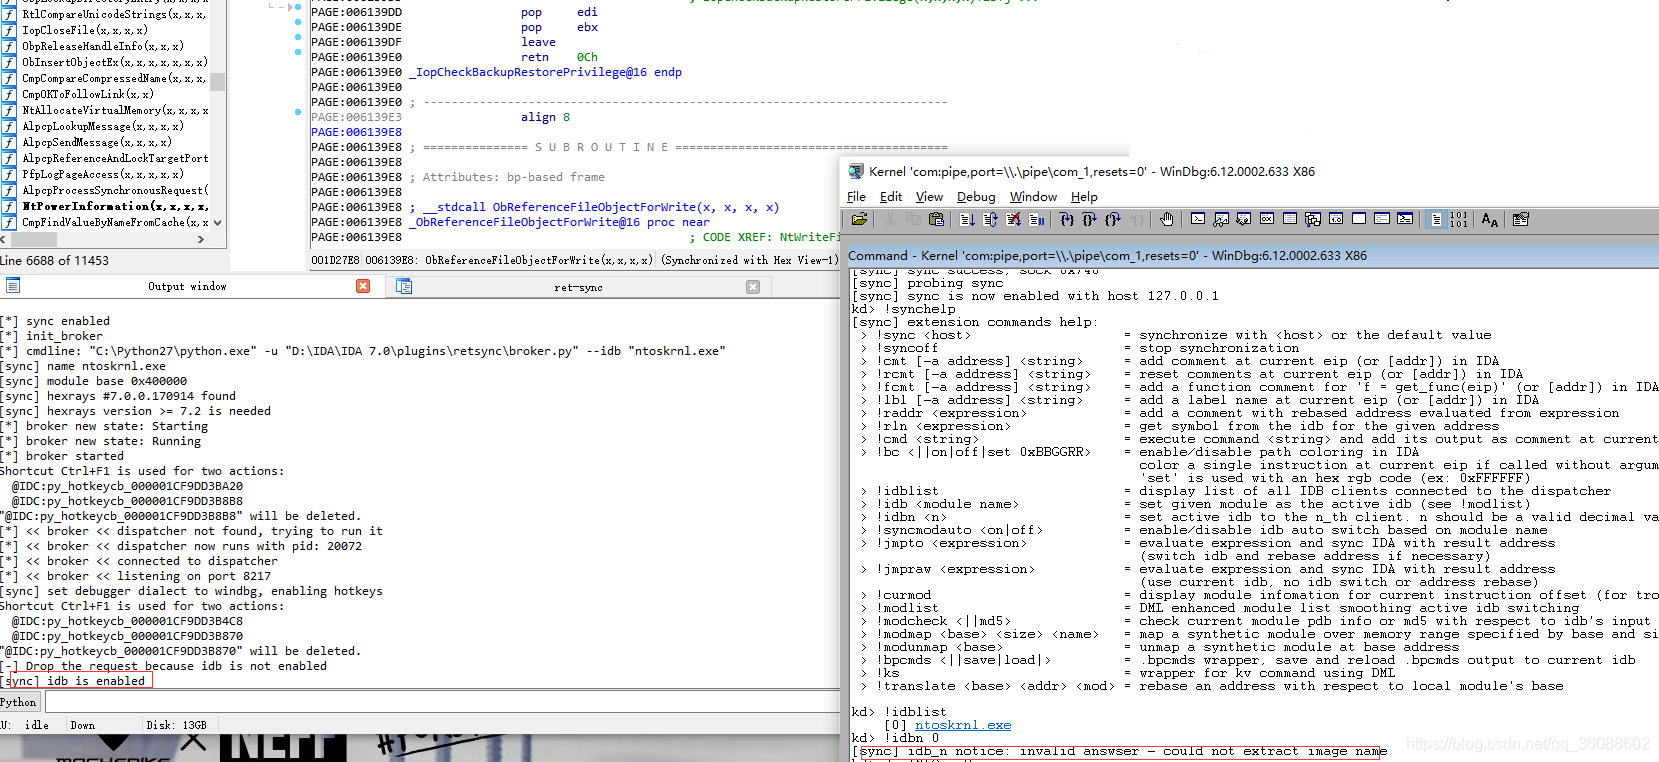
Task: Open the Memory window icon in WinDbg
Action: 1290,219
